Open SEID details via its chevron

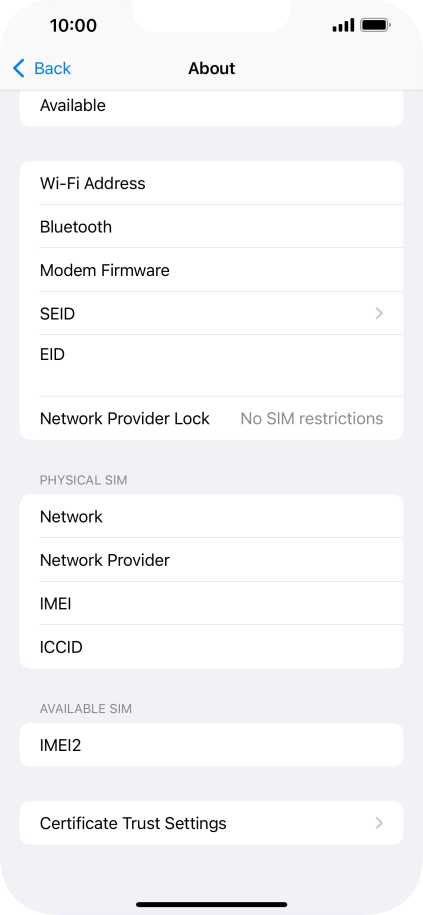(379, 314)
